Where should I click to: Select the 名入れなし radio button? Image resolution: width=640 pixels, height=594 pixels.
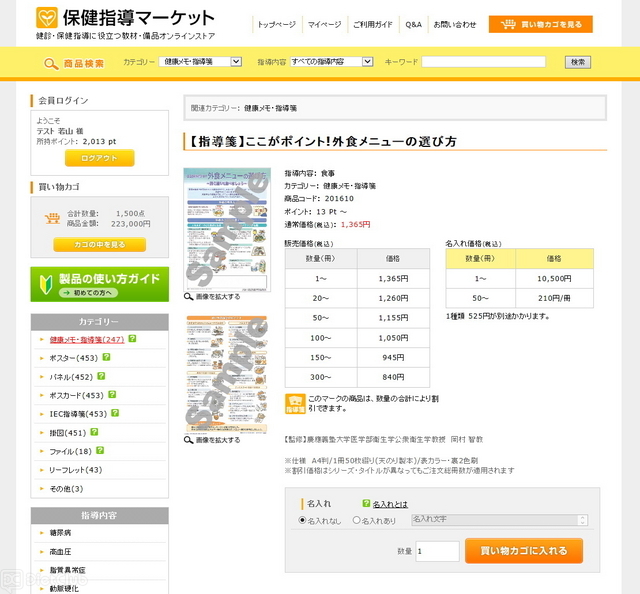[303, 521]
